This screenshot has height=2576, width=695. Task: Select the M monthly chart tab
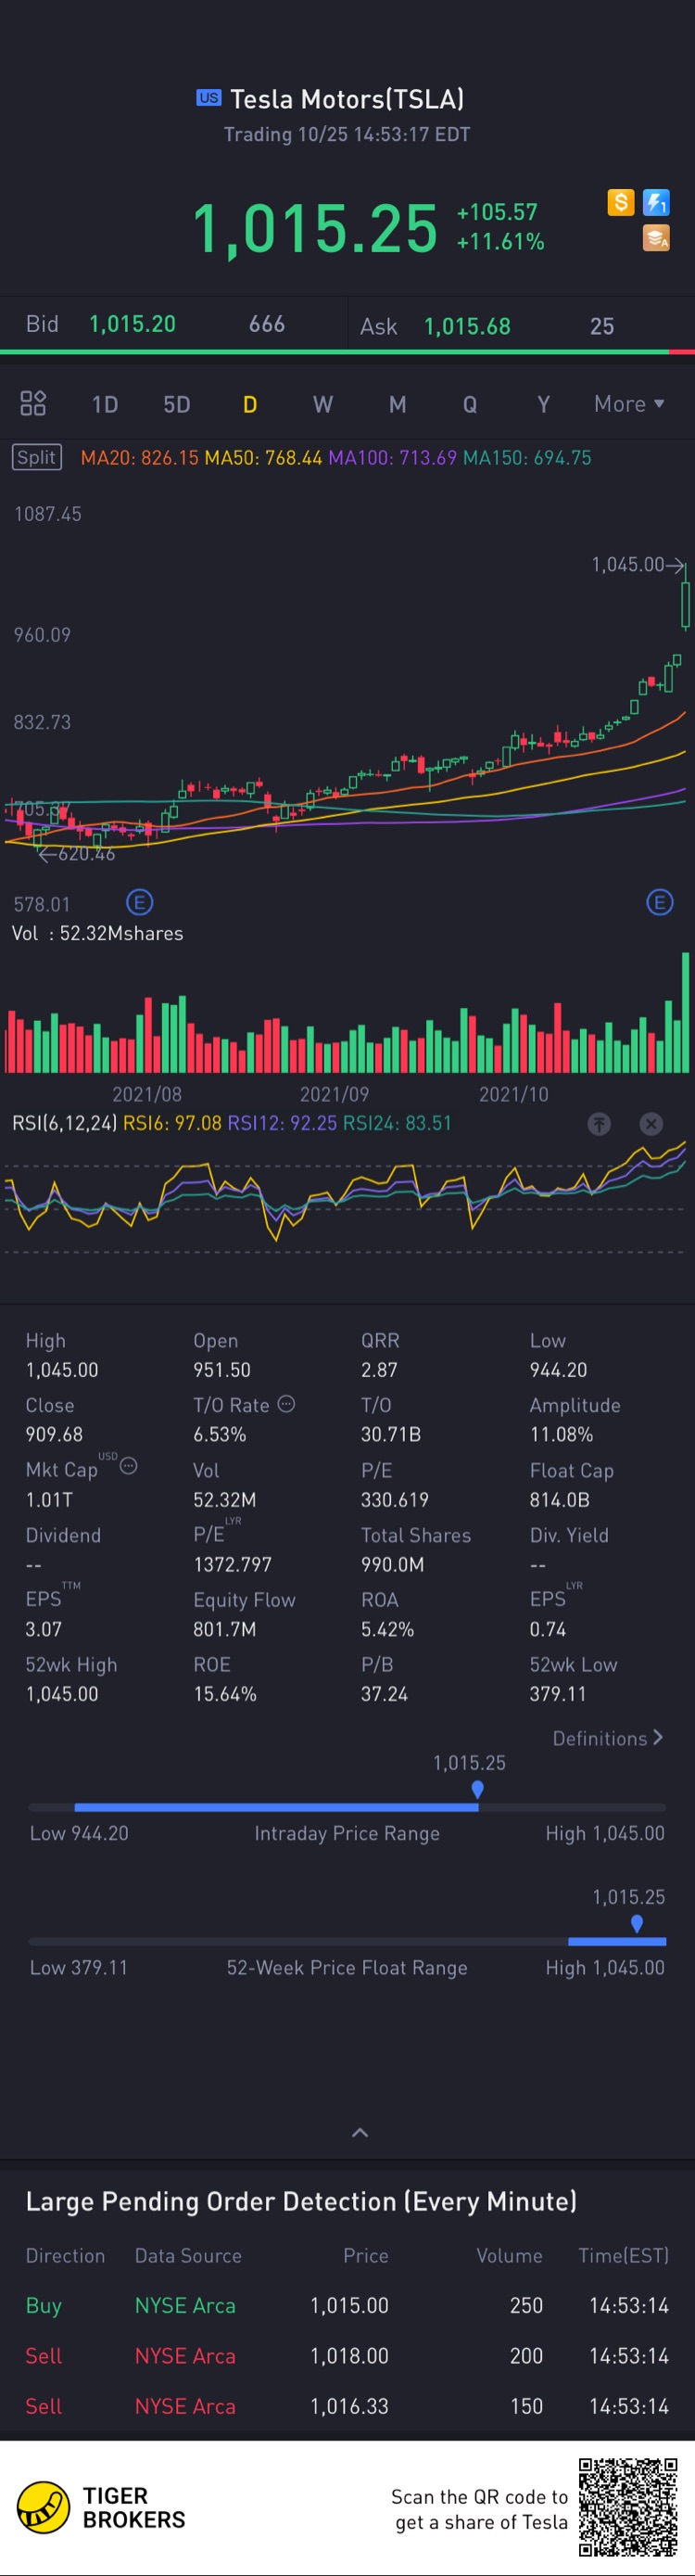397,404
